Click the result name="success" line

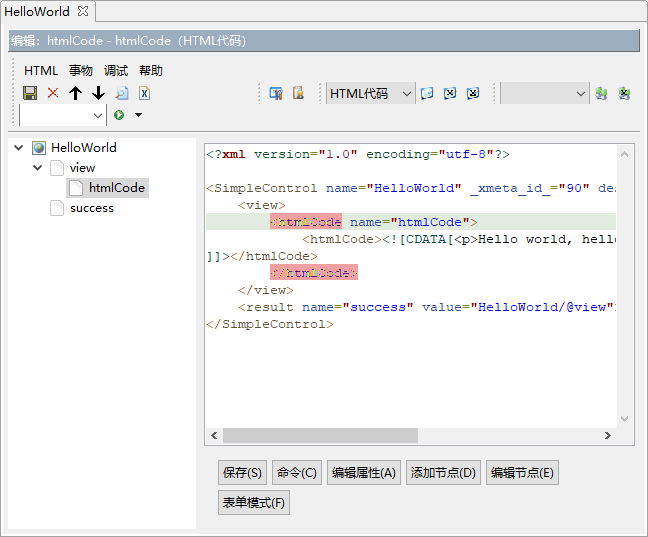point(427,307)
